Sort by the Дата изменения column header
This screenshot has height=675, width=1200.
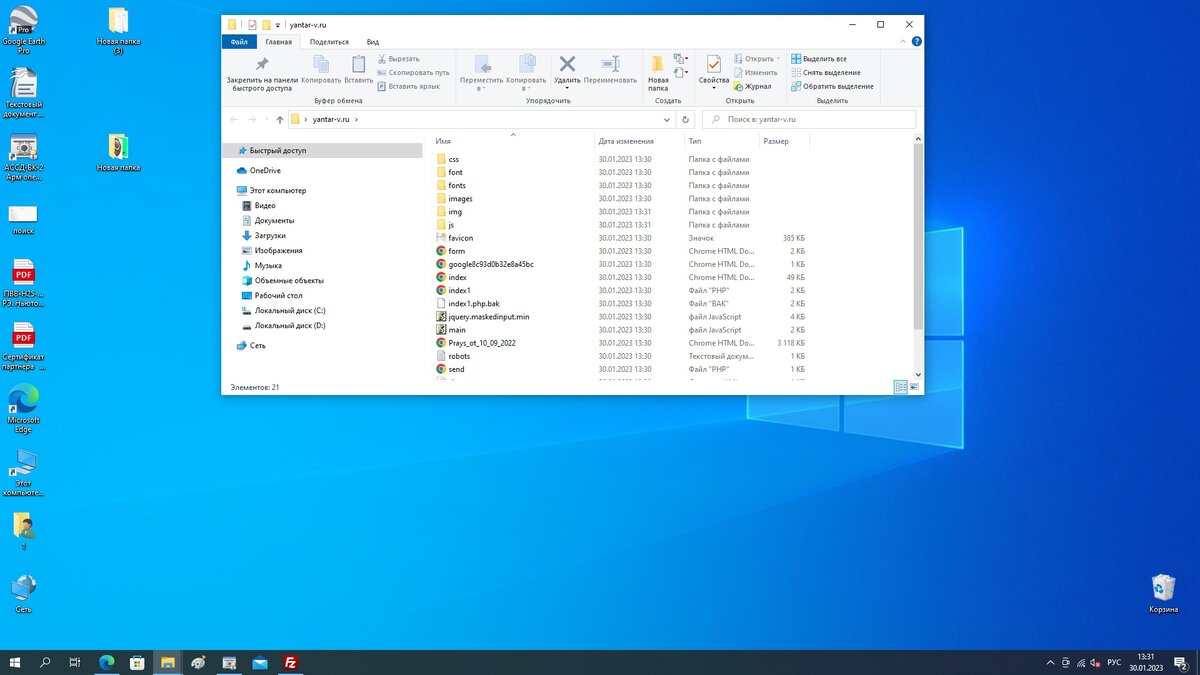[x=639, y=141]
